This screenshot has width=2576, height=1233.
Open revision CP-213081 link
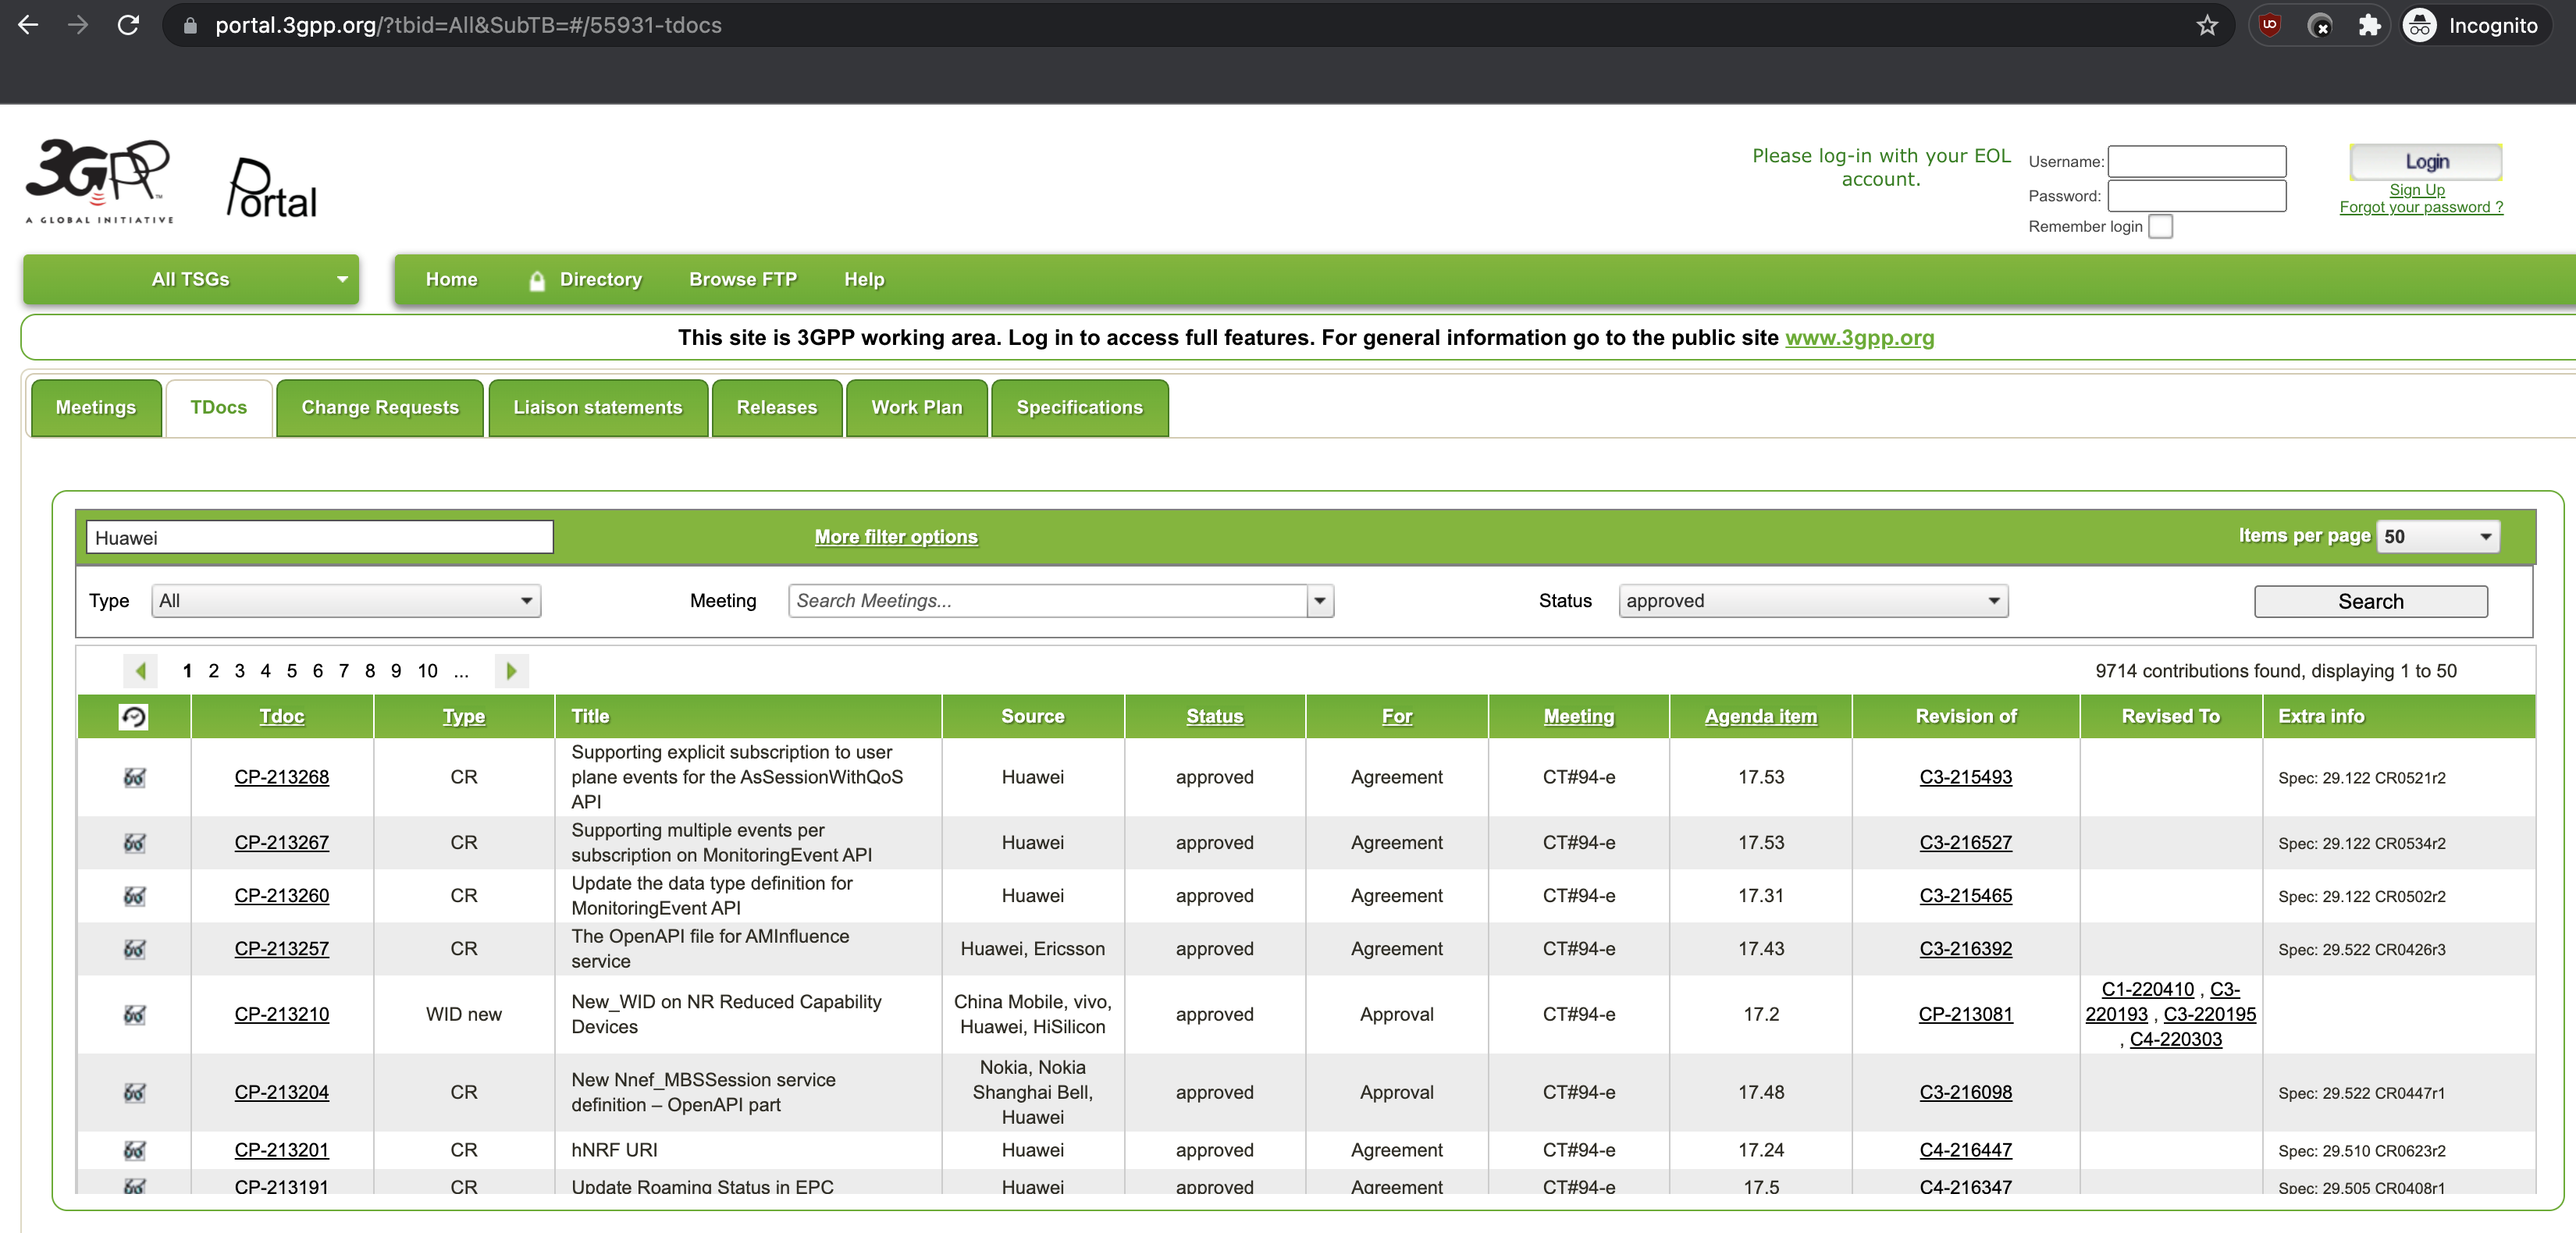click(x=1965, y=1014)
